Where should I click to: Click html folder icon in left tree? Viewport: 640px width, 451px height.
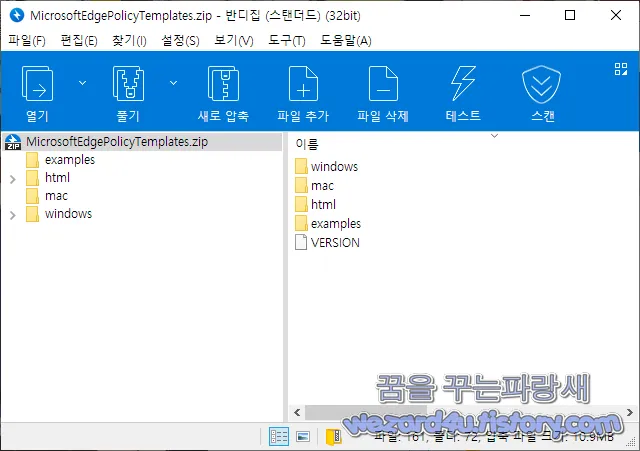coord(32,178)
